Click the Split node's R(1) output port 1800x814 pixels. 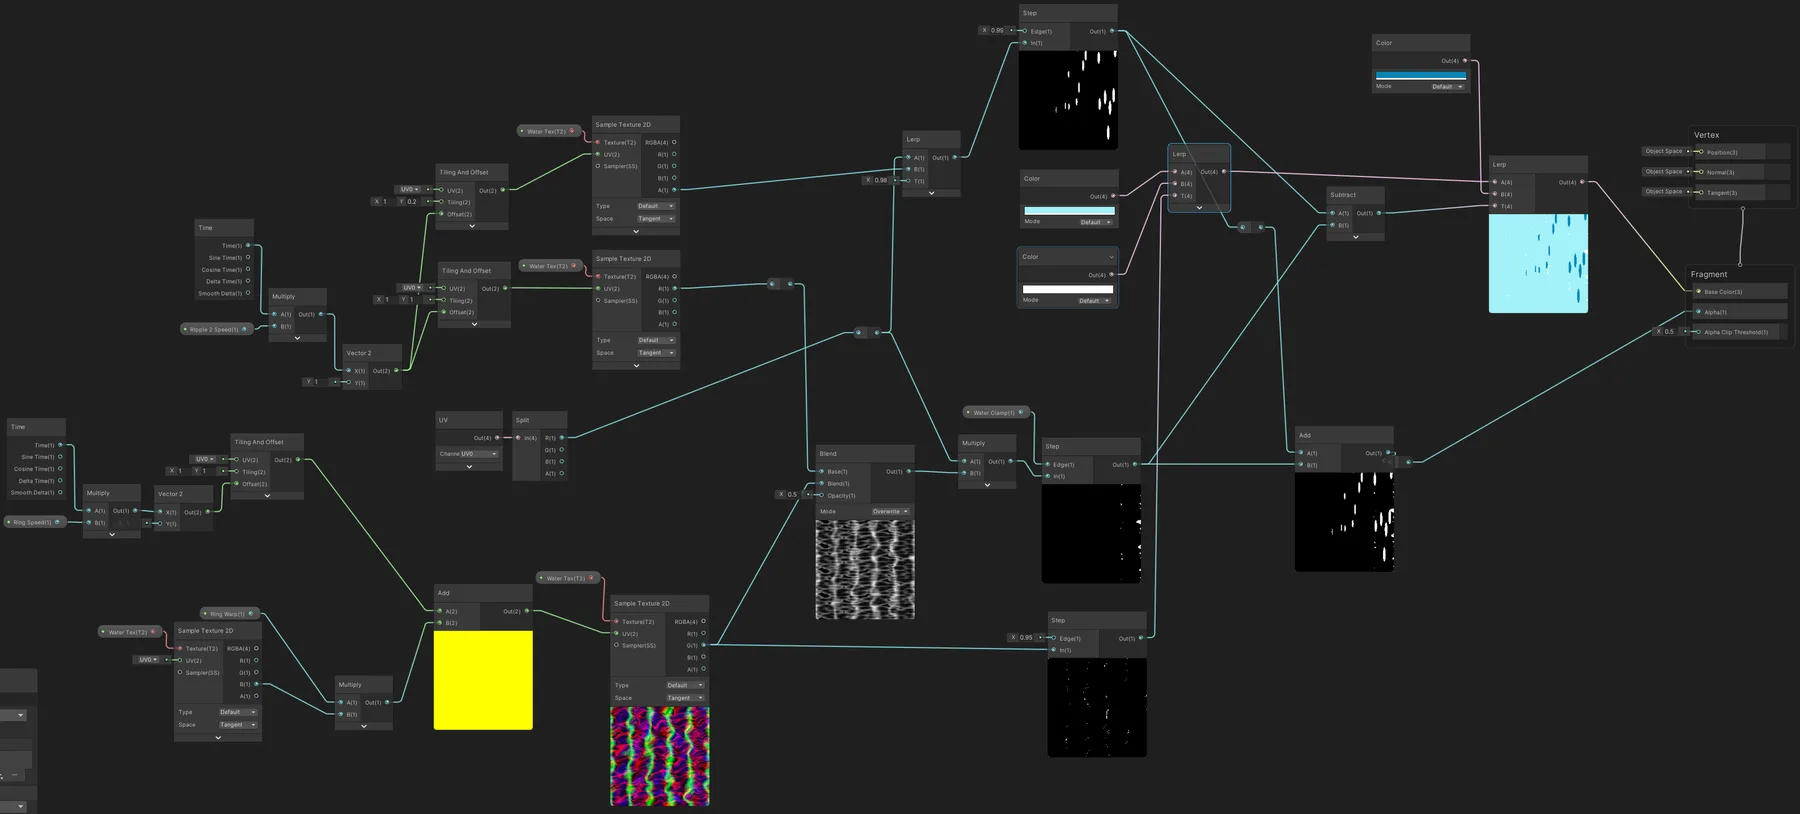[x=562, y=438]
